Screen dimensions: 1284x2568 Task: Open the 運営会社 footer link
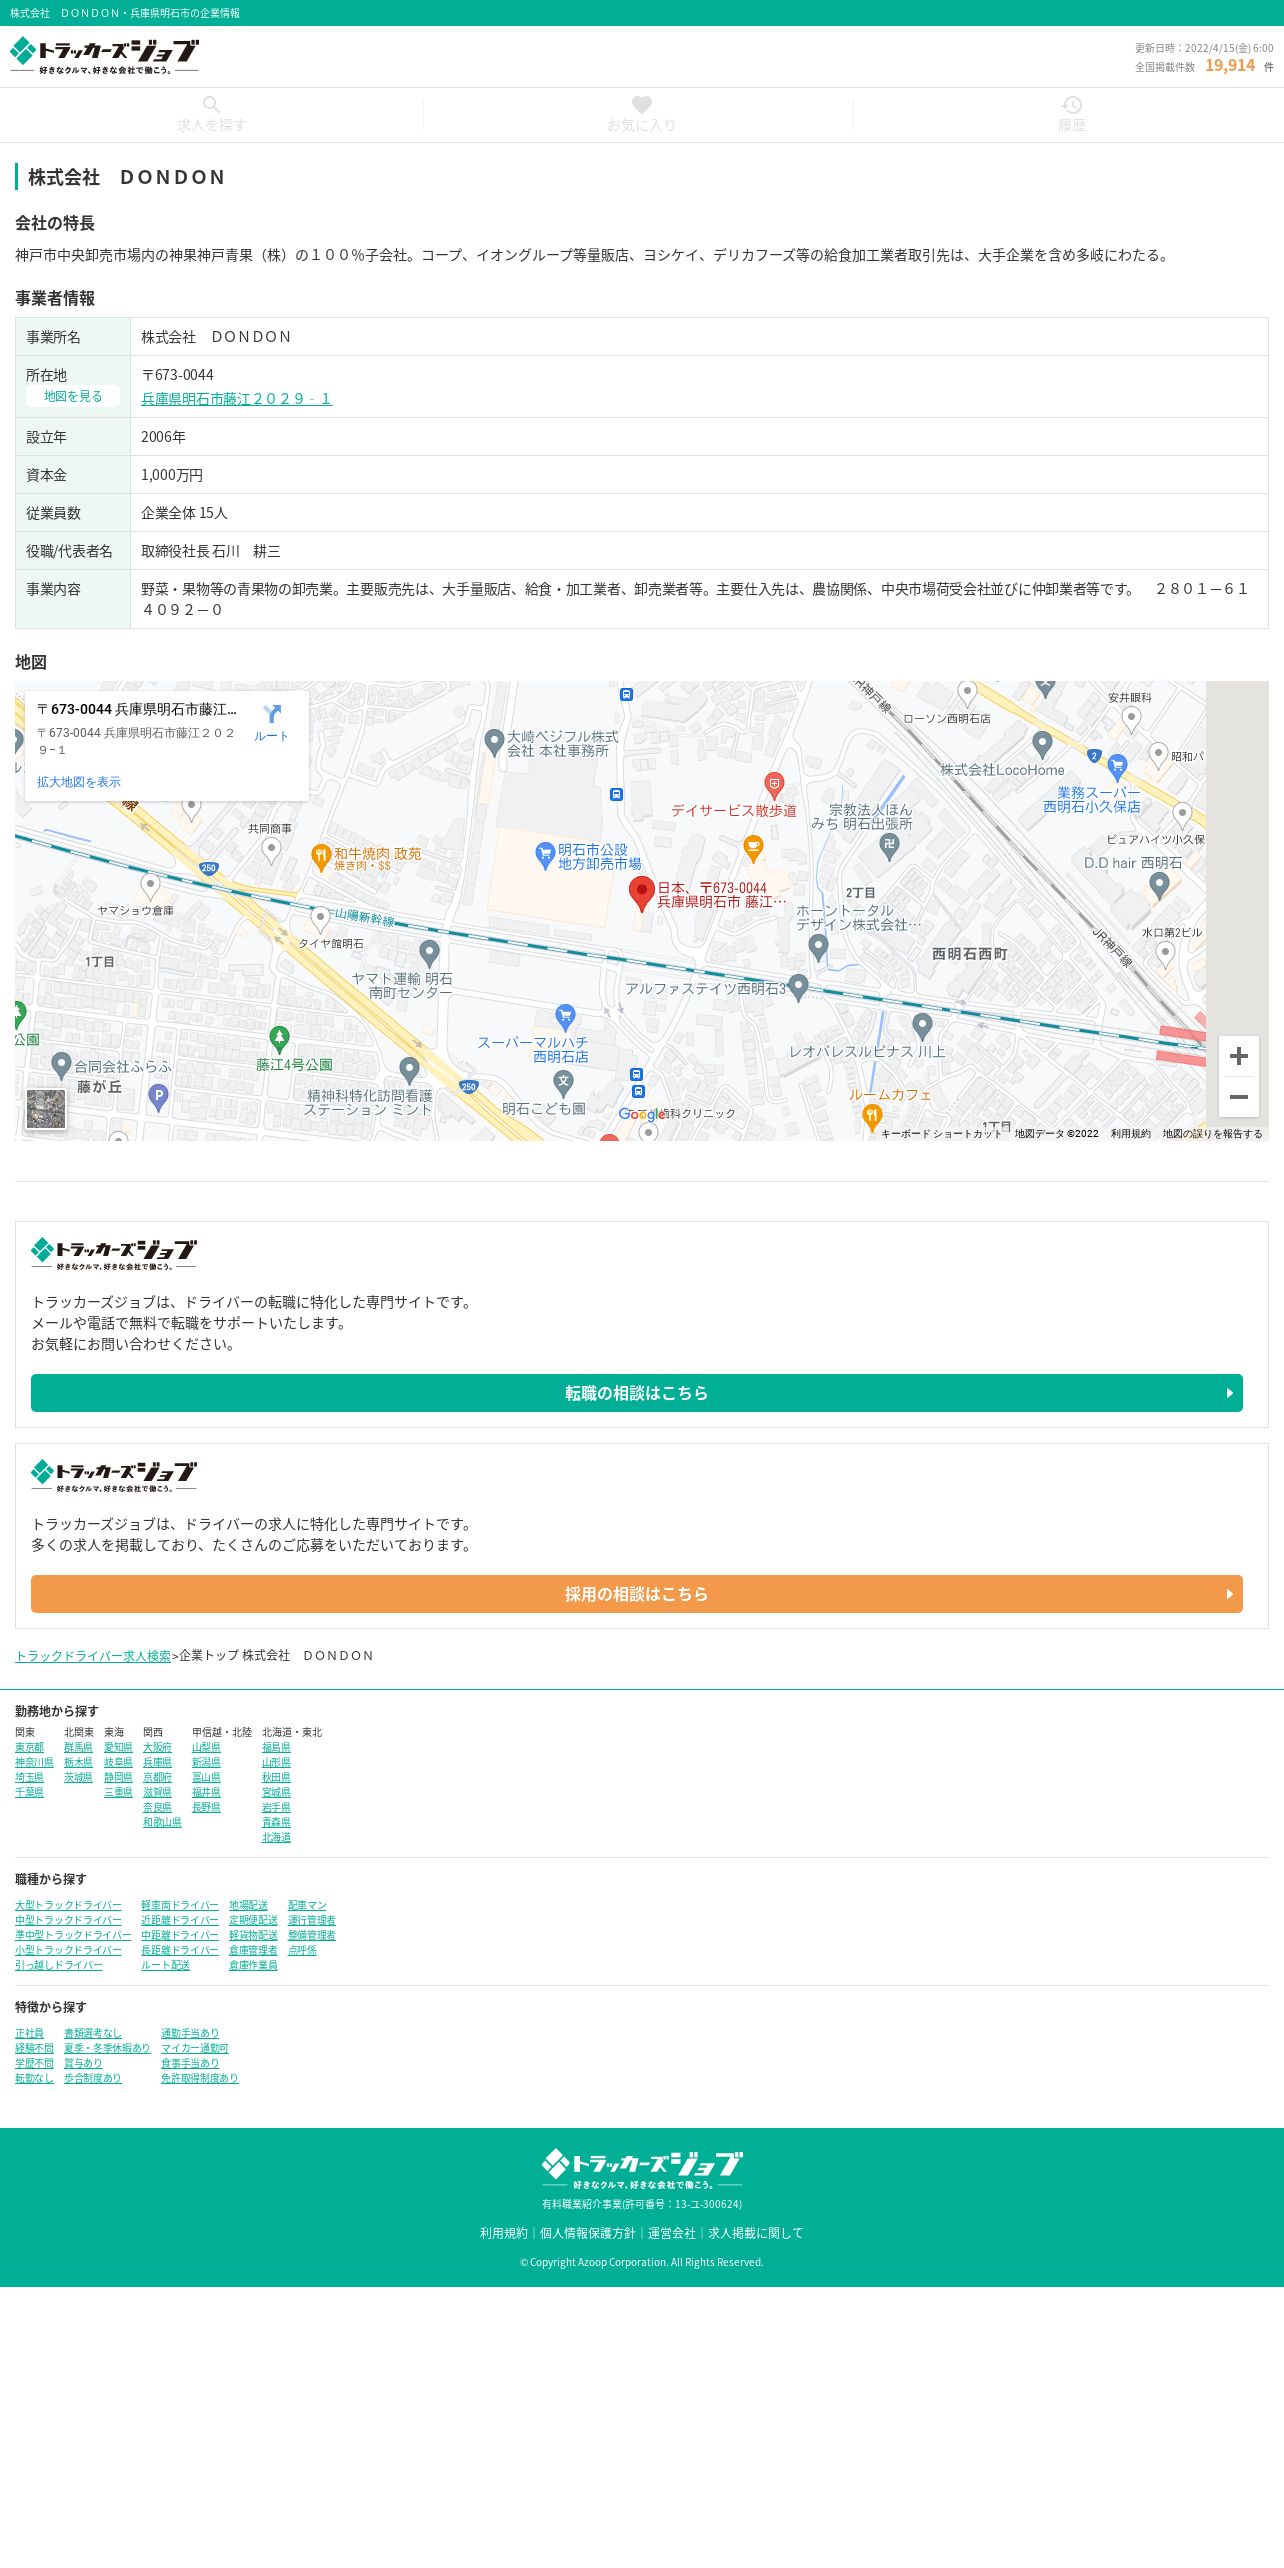tap(672, 2233)
